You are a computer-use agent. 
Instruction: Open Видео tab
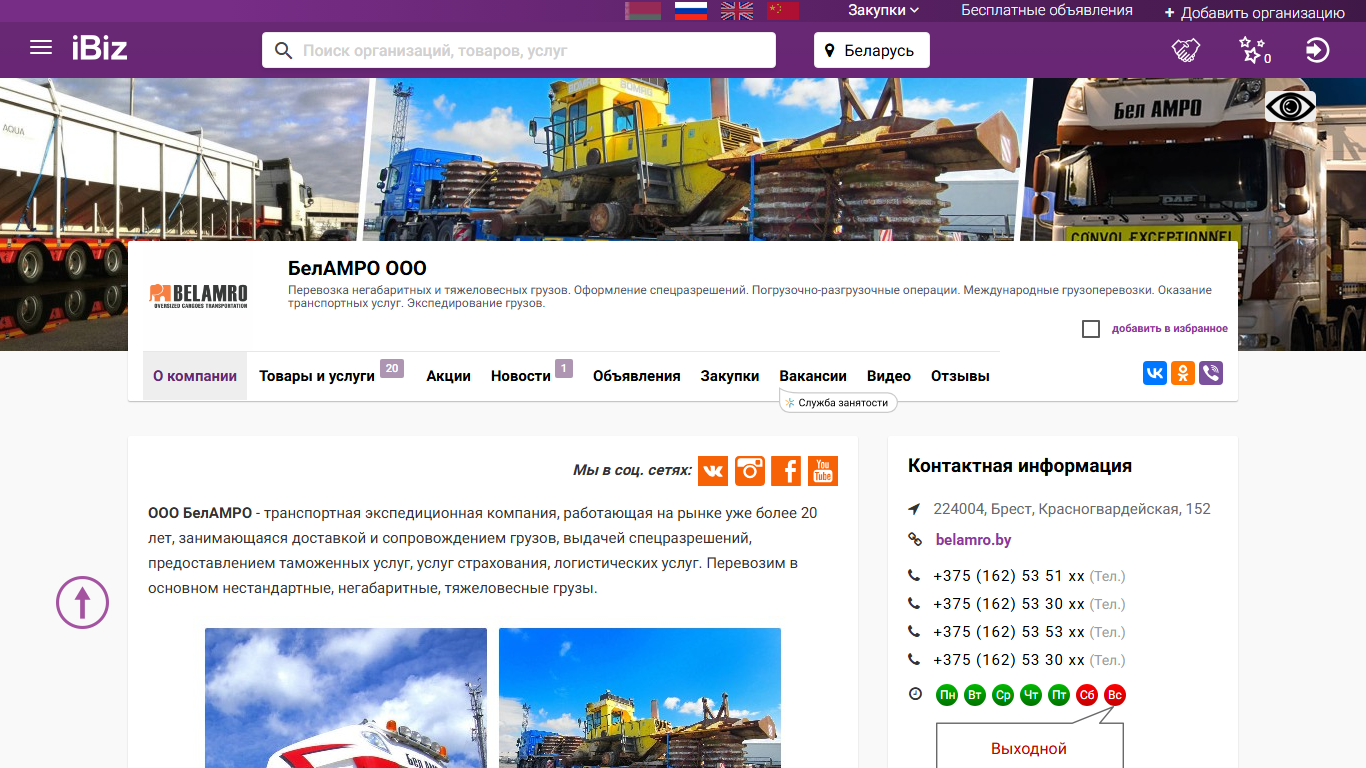point(889,376)
